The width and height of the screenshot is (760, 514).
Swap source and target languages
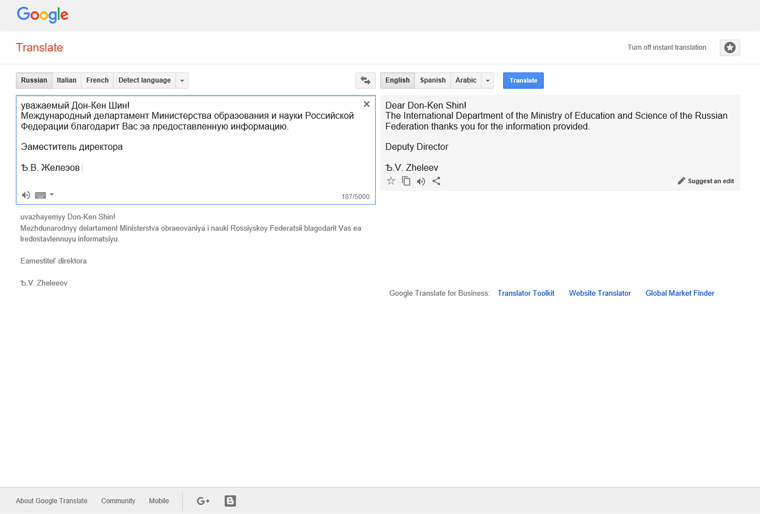(x=365, y=80)
